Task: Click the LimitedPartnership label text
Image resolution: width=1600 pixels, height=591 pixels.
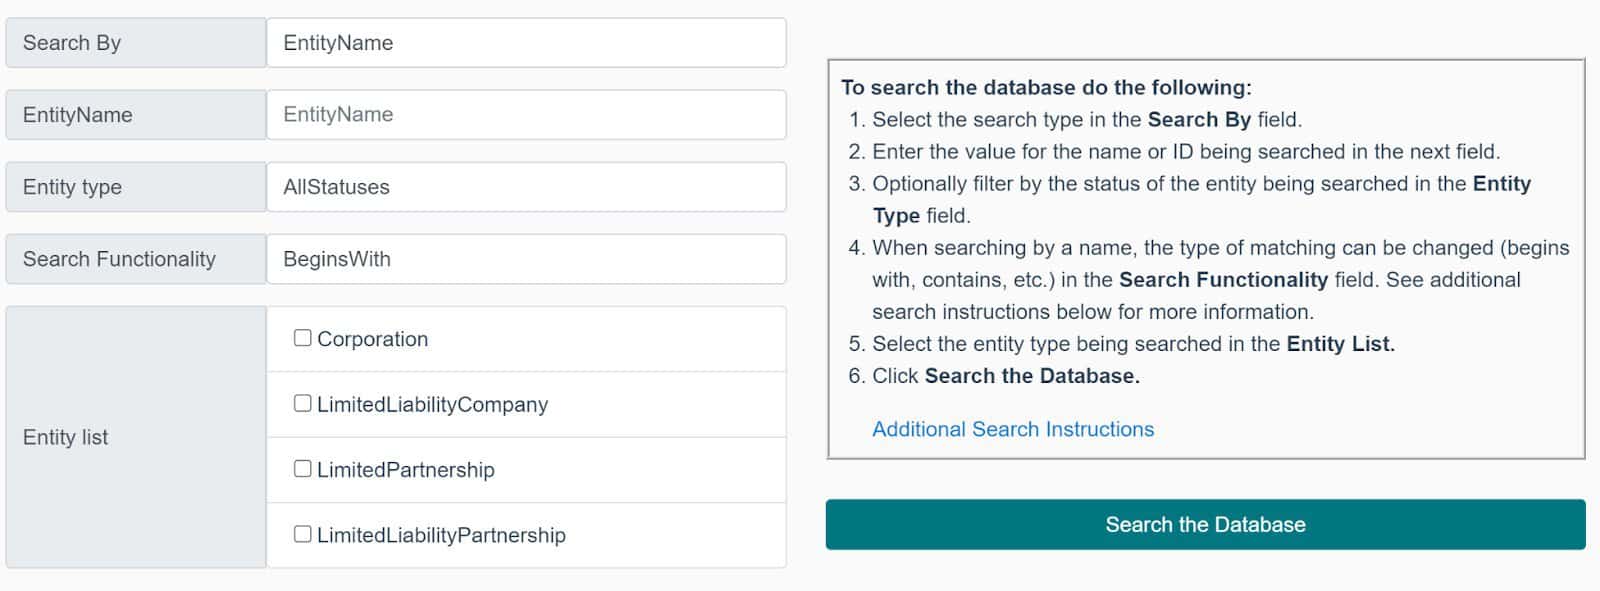Action: point(405,470)
